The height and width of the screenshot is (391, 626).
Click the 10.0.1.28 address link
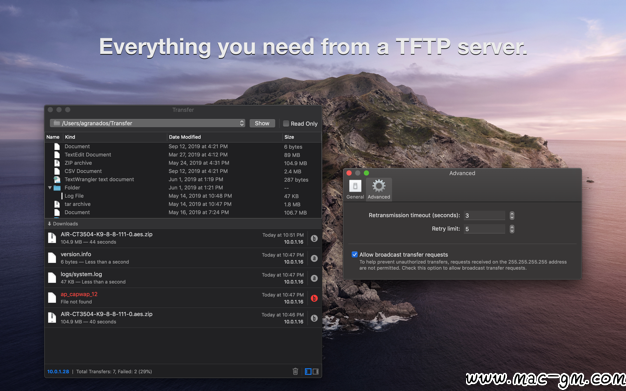pos(58,371)
